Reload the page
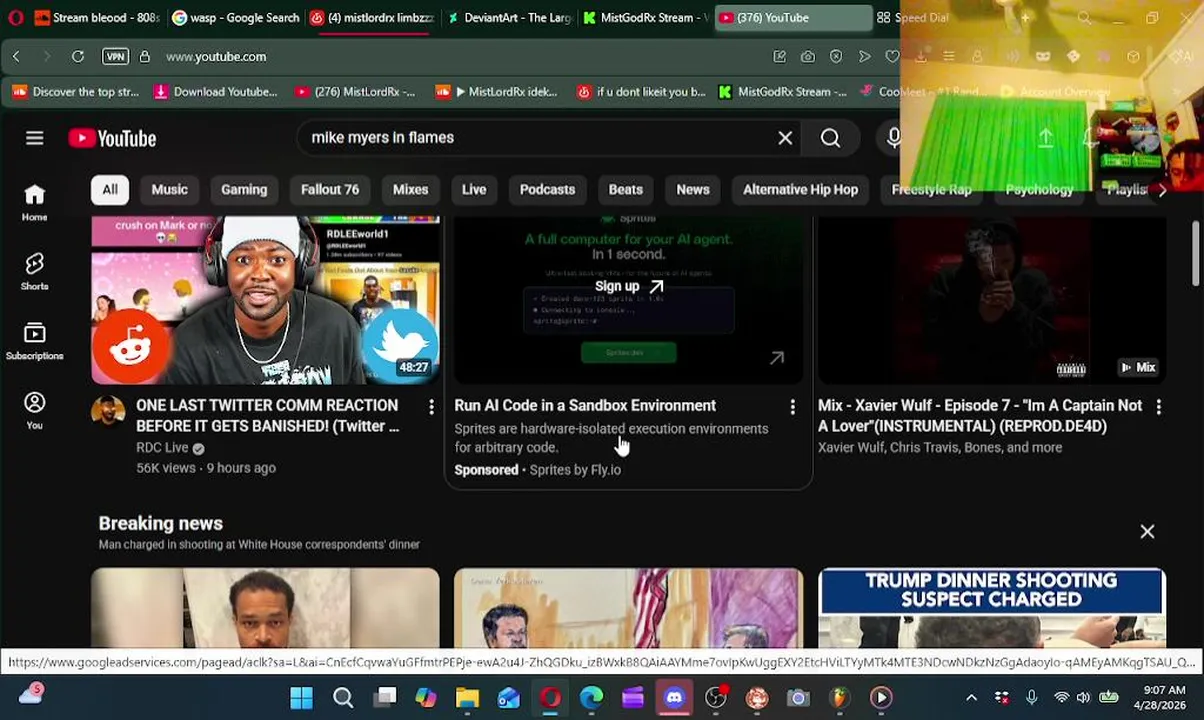 tap(77, 57)
